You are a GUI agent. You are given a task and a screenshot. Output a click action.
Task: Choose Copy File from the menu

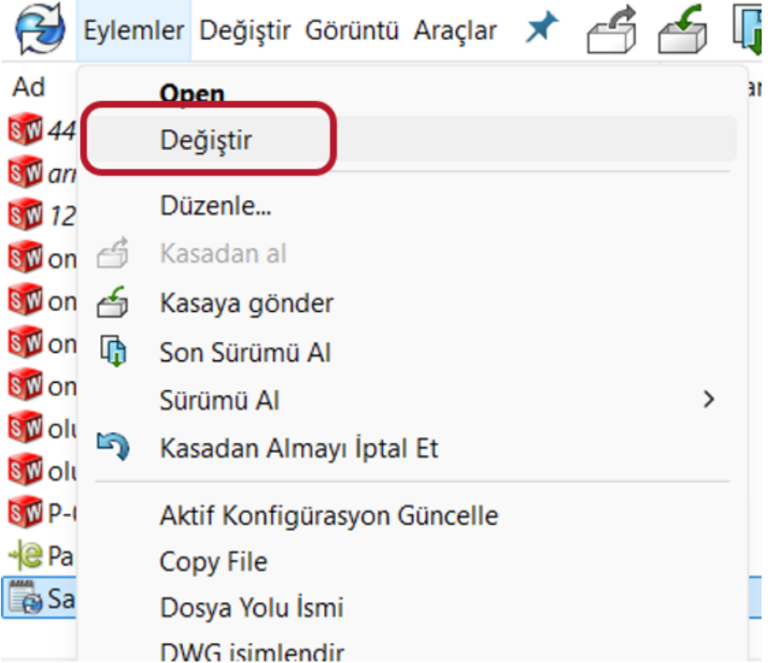click(213, 562)
